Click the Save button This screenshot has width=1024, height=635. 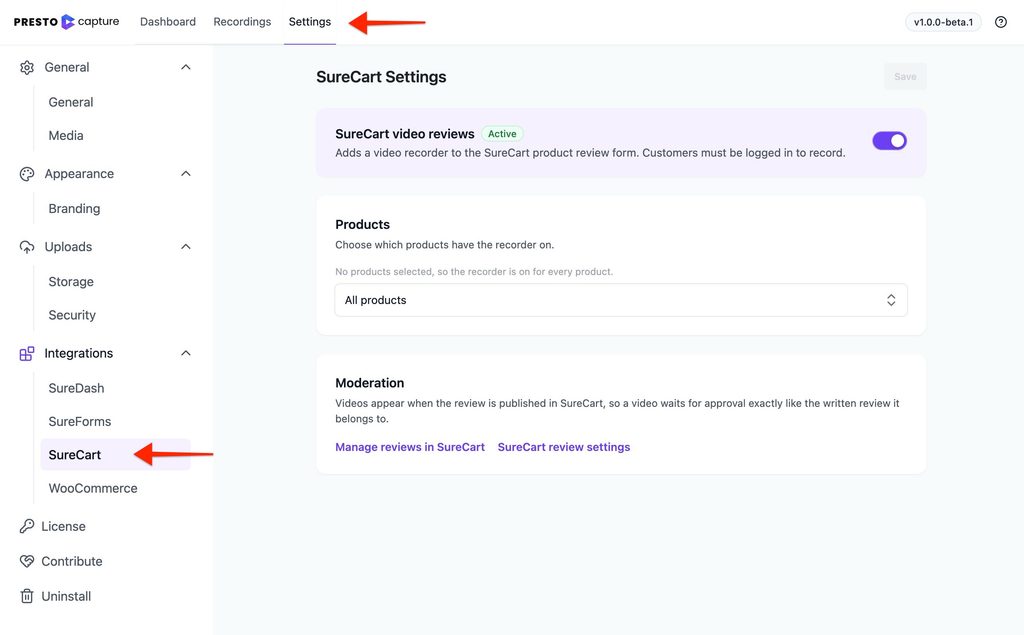(x=905, y=76)
